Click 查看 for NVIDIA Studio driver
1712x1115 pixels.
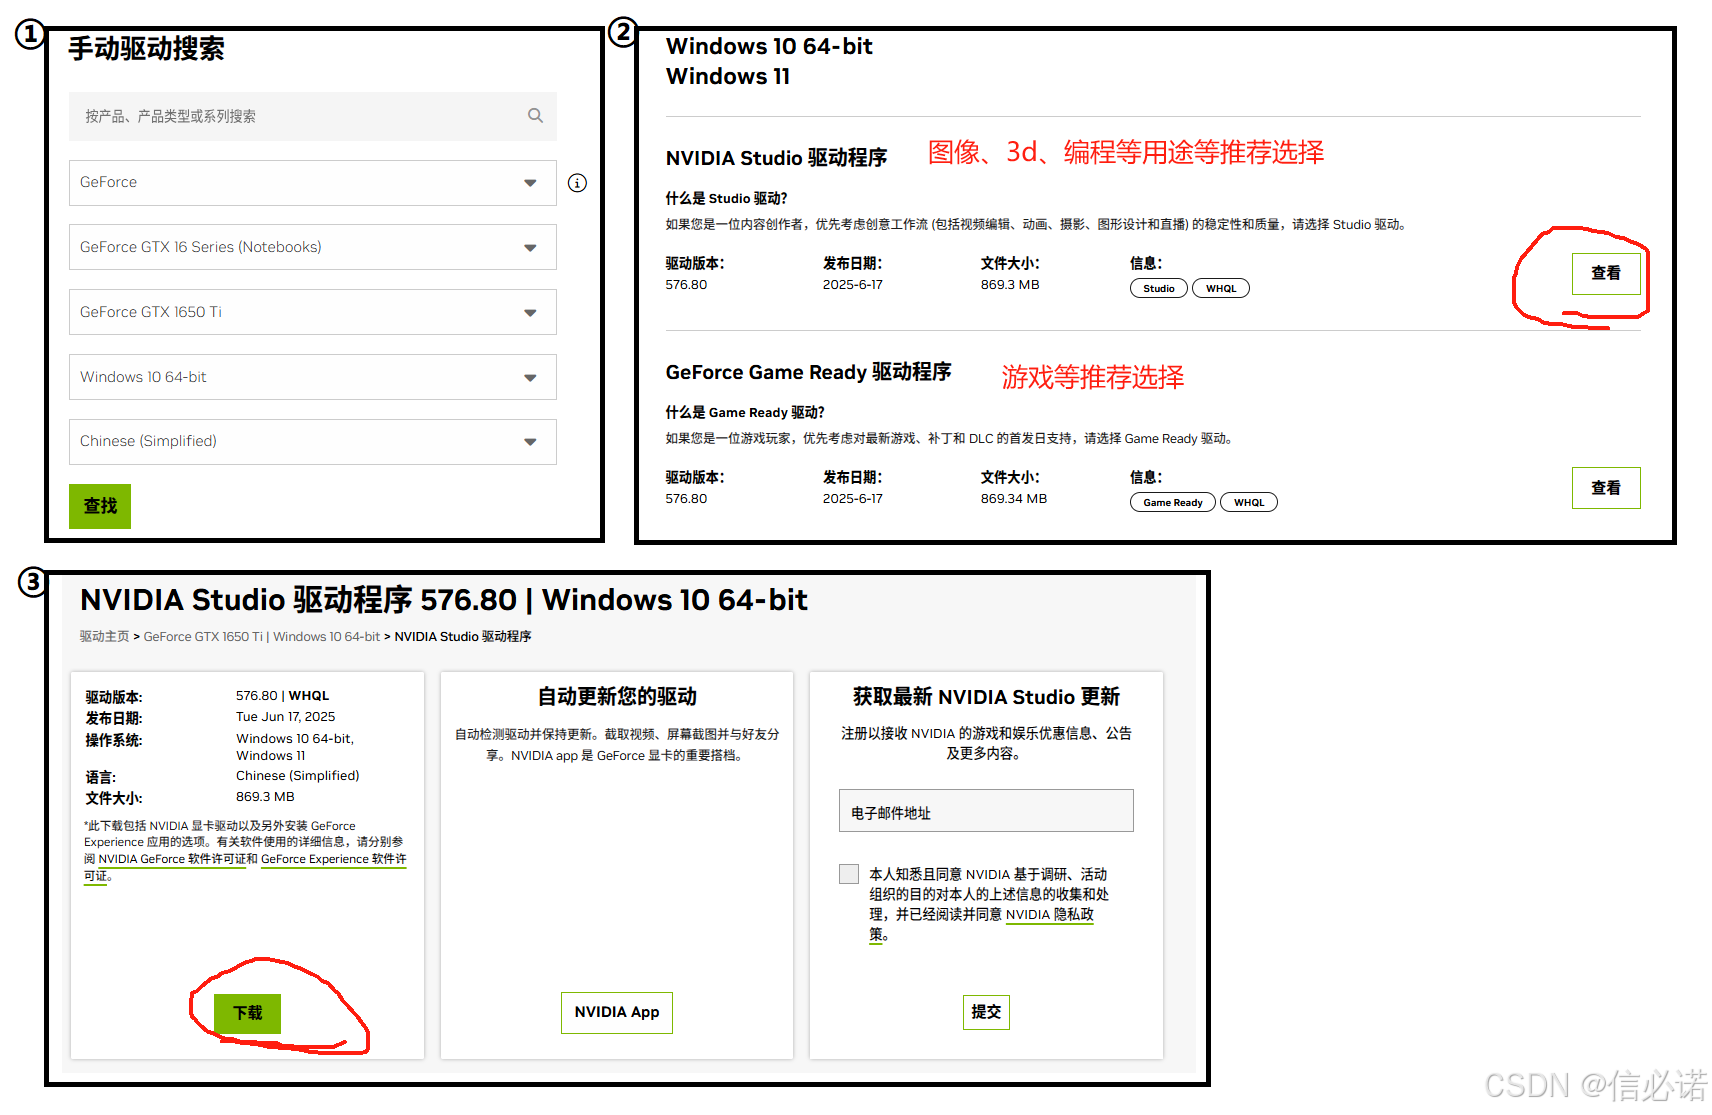coord(1606,273)
